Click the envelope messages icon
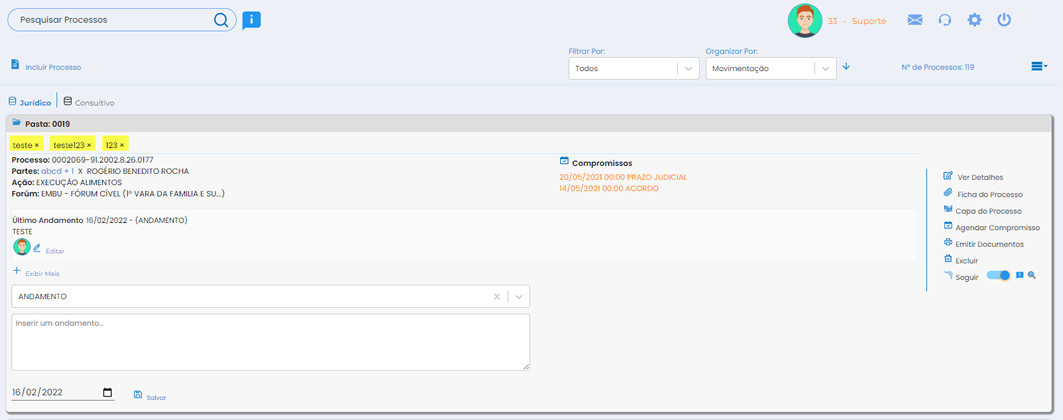This screenshot has width=1063, height=420. click(914, 20)
